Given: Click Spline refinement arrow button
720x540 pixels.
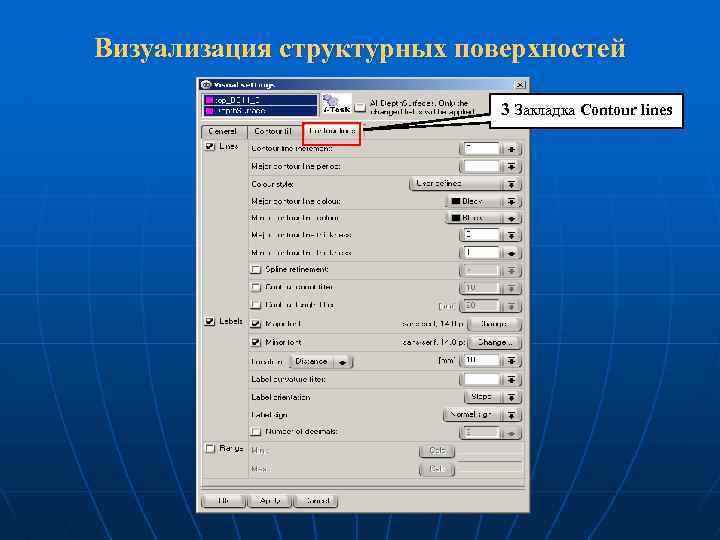Looking at the screenshot, I should pos(511,270).
